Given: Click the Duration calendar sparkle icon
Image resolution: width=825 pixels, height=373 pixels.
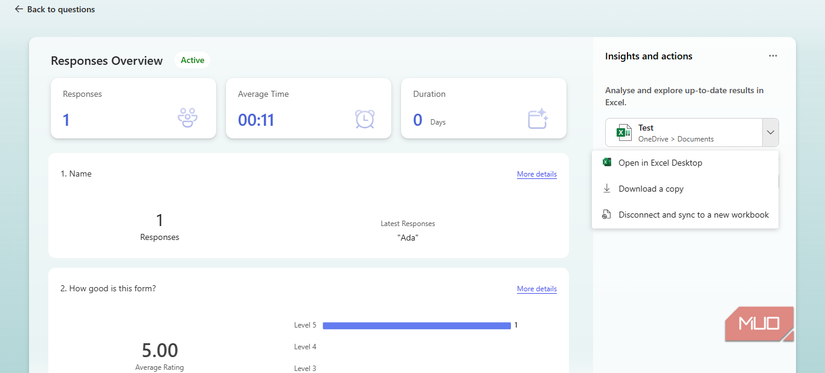Looking at the screenshot, I should click(538, 119).
